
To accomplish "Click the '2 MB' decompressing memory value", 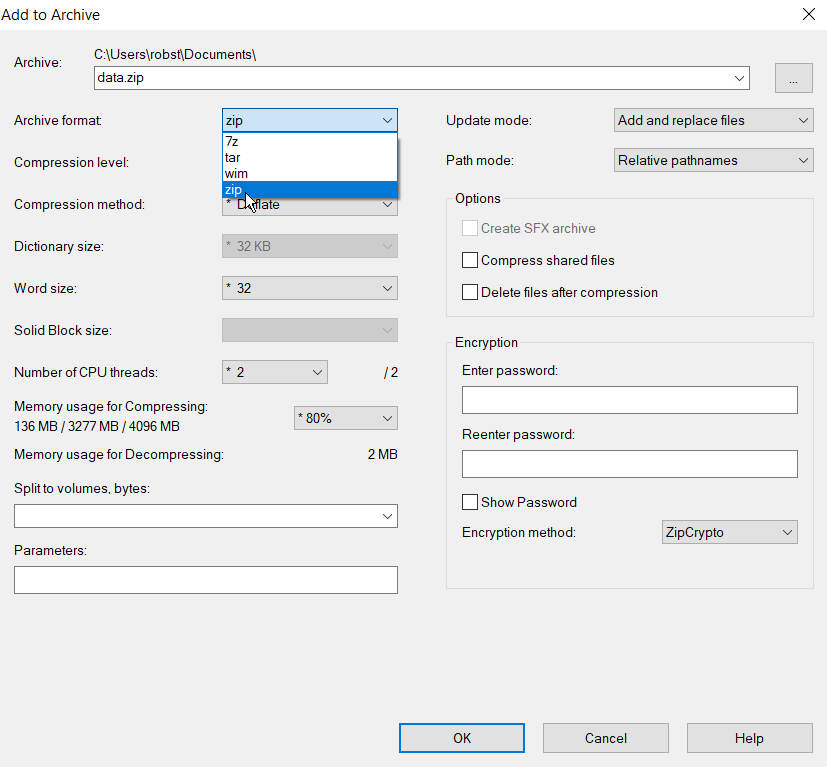I will (x=382, y=454).
